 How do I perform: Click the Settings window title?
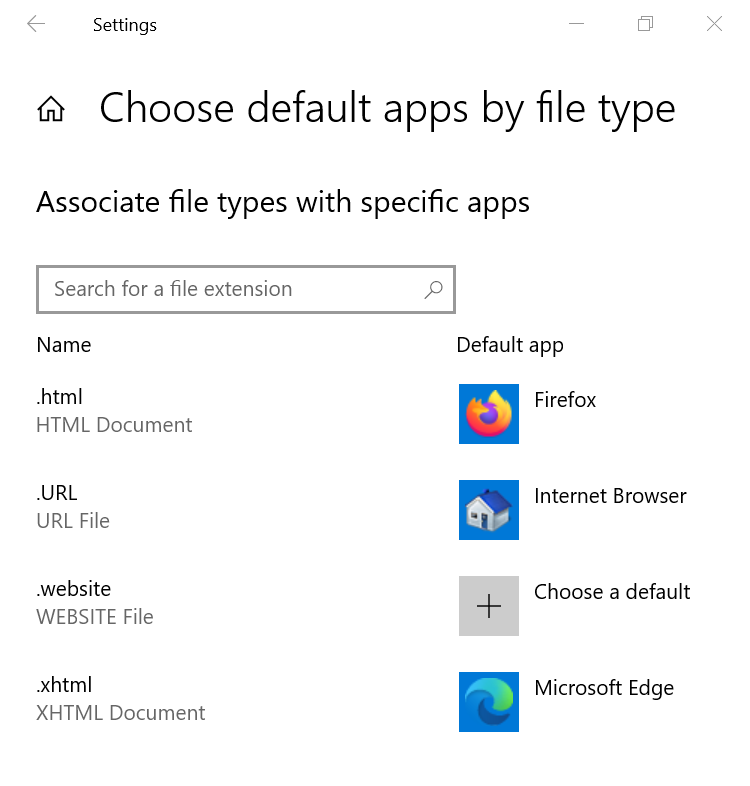point(125,25)
